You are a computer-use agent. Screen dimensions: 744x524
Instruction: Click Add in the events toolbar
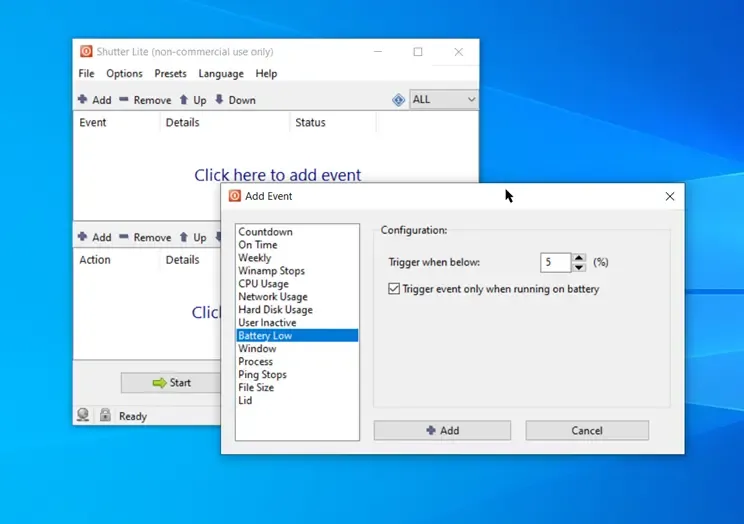click(x=95, y=100)
